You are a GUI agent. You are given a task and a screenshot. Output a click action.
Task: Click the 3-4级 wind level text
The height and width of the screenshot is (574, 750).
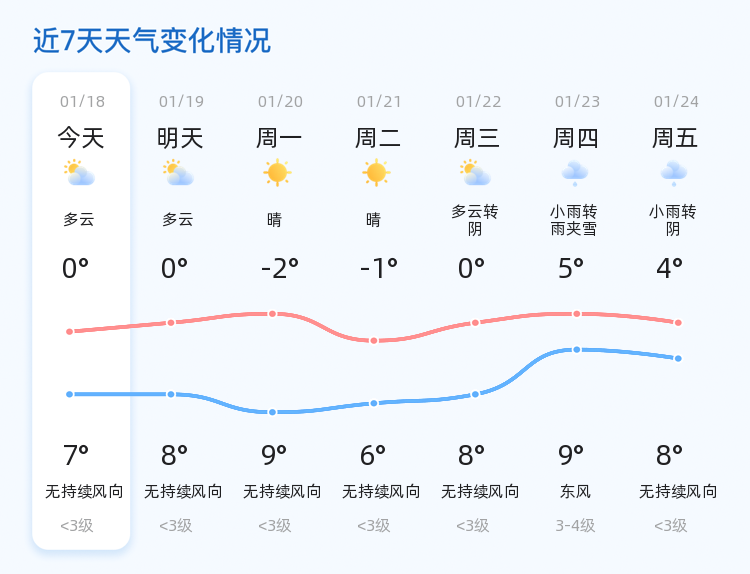575,526
